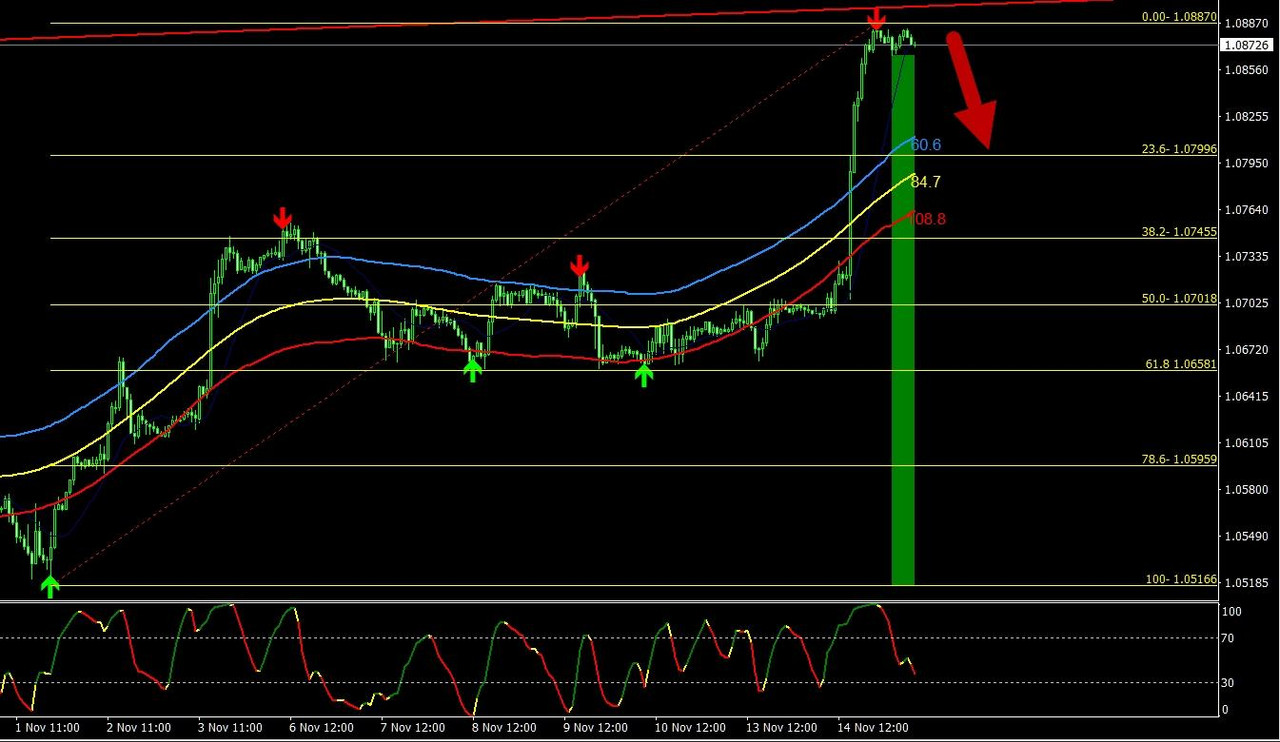
Task: Click the oscillator scale's top value 100
Action: pos(1232,612)
